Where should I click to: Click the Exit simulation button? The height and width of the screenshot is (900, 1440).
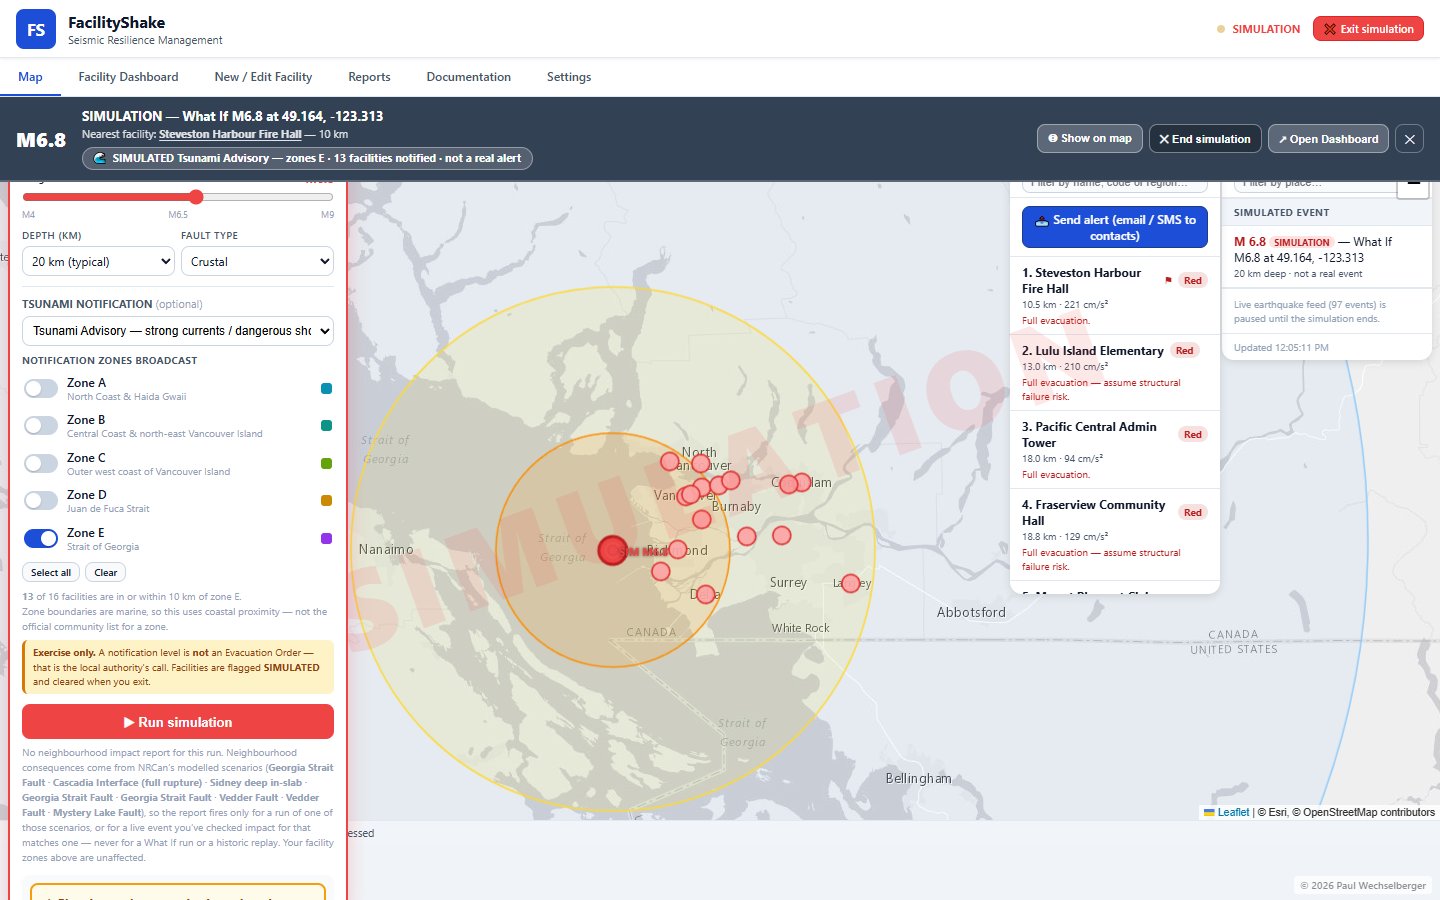click(x=1368, y=29)
